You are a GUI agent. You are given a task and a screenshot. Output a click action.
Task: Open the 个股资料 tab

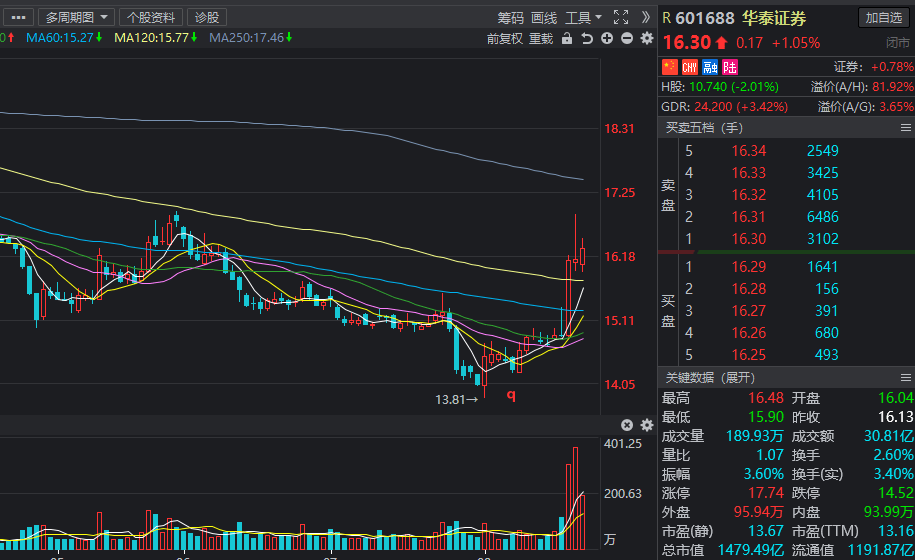click(151, 18)
